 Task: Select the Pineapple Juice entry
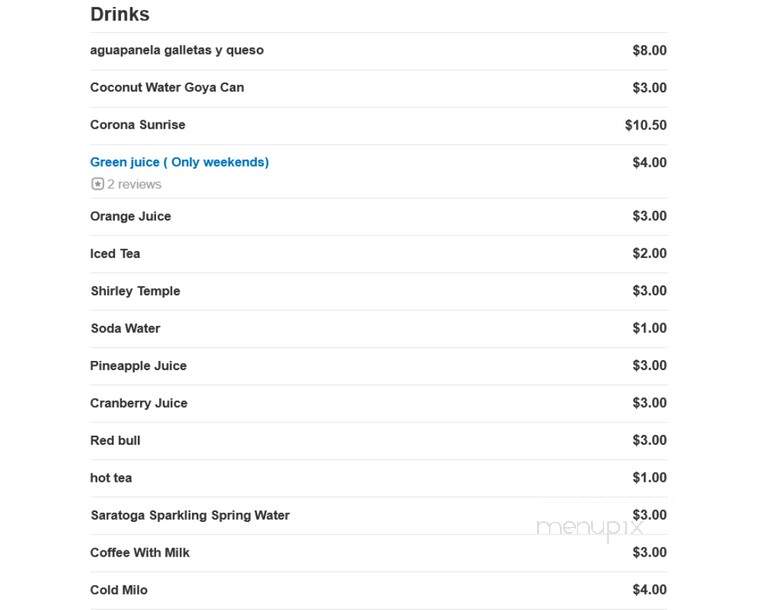[138, 366]
